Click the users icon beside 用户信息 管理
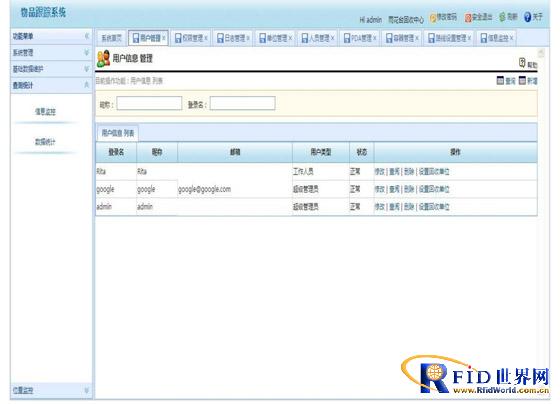The width and height of the screenshot is (560, 404). [103, 58]
